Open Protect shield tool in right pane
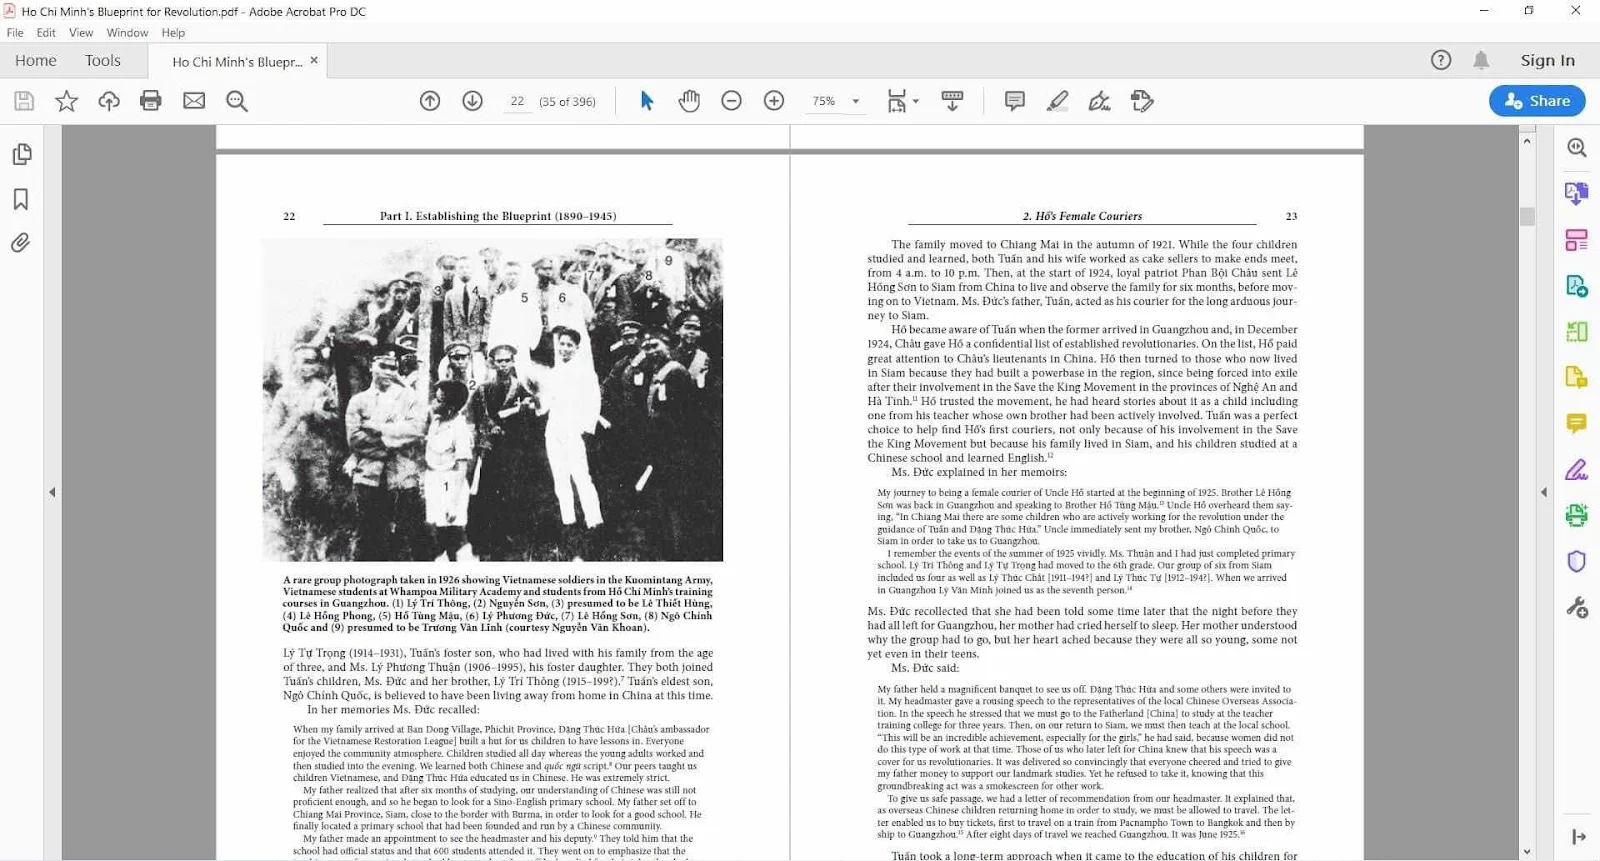This screenshot has height=861, width=1600. 1577,561
